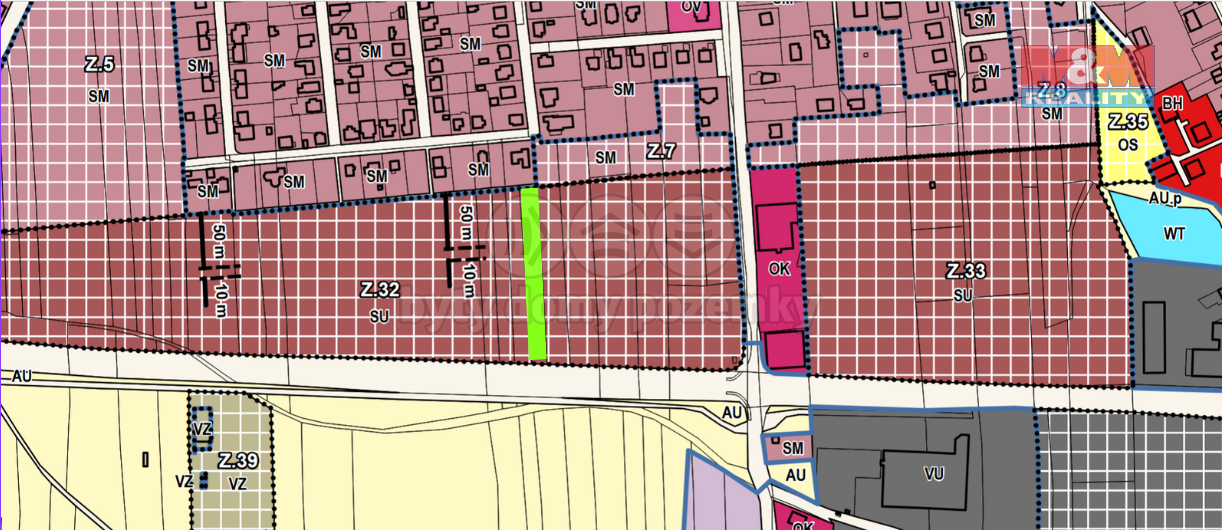
Task: Click the SM parcel south of main road
Action: click(x=792, y=449)
